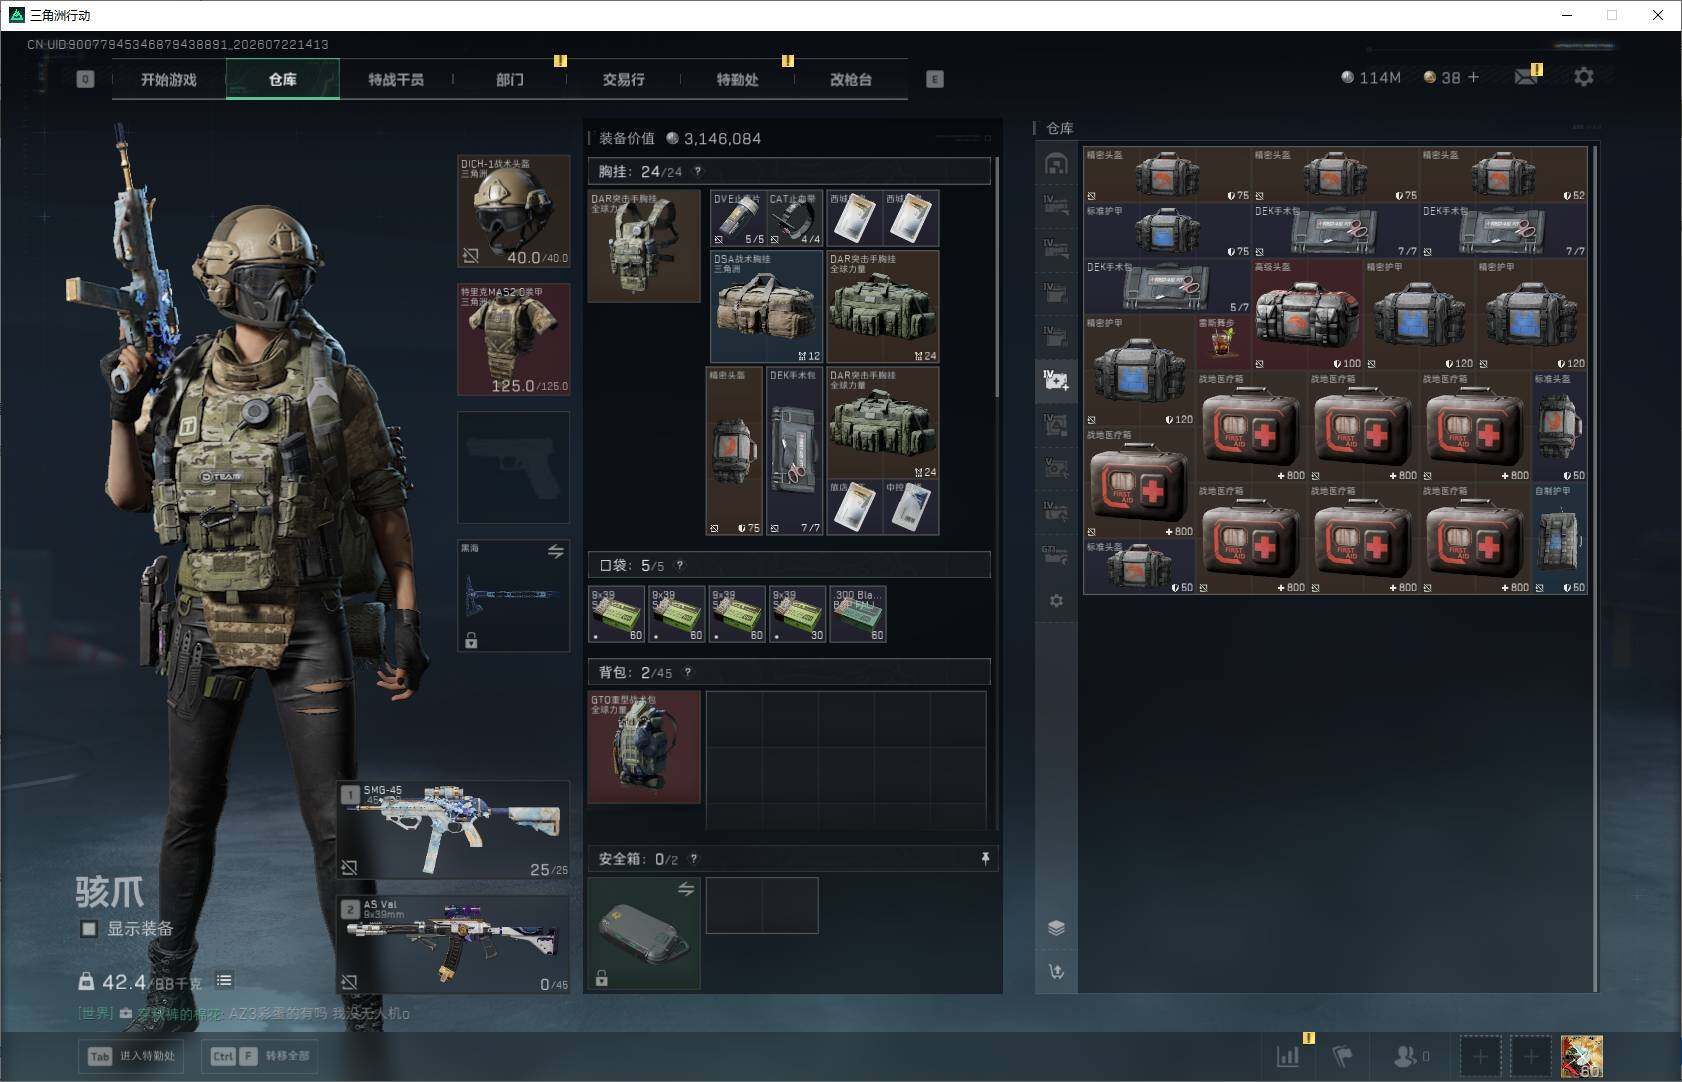Click lock icon on the safe box
1682x1082 pixels.
coord(601,978)
